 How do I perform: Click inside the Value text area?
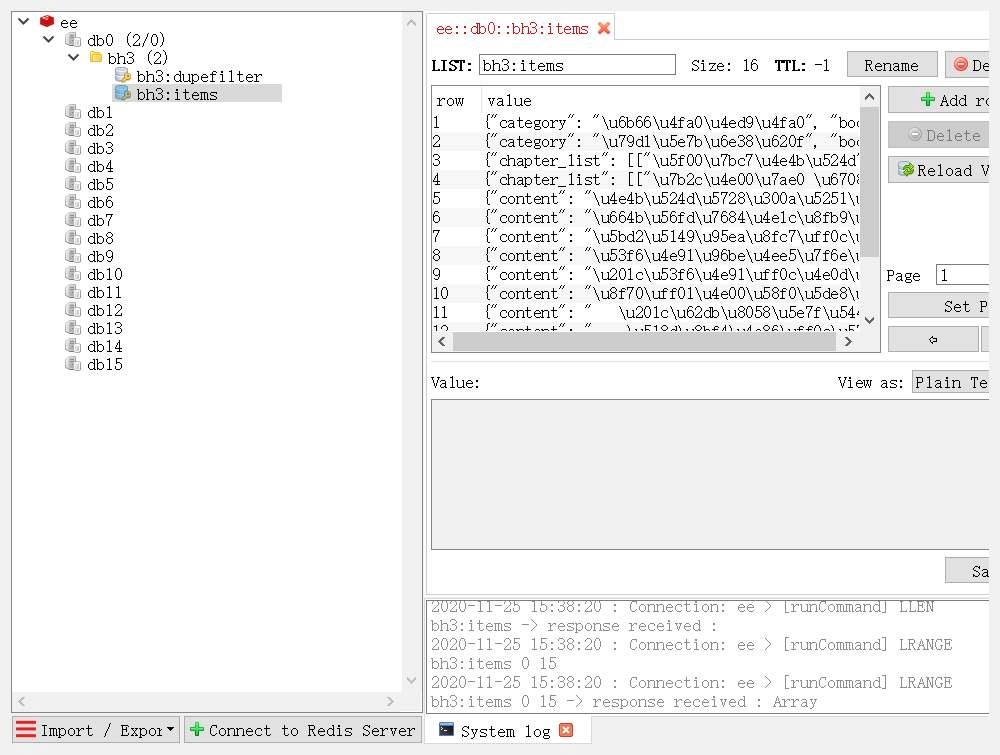[710, 474]
